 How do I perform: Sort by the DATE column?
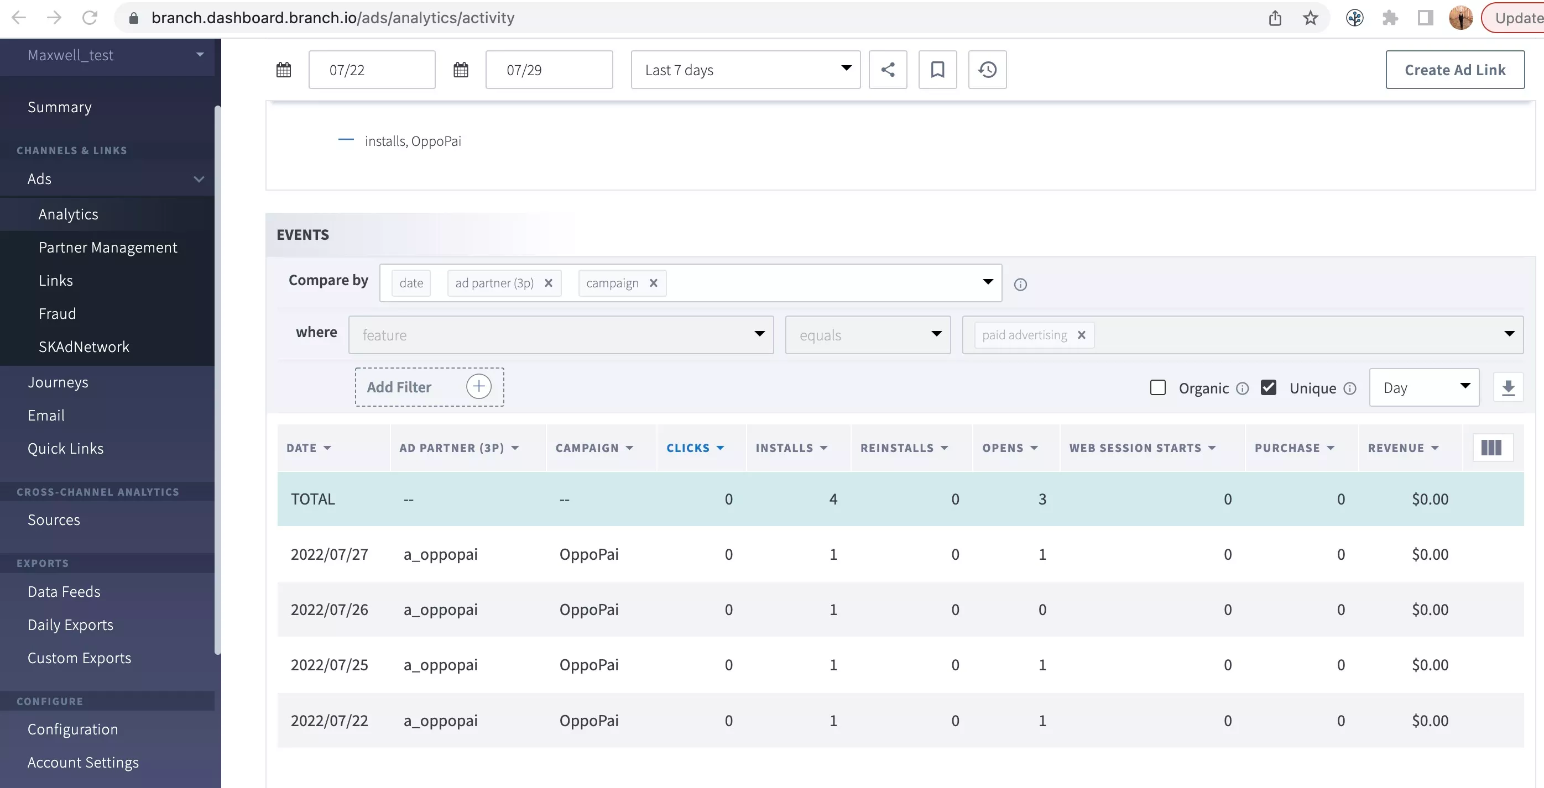click(308, 448)
